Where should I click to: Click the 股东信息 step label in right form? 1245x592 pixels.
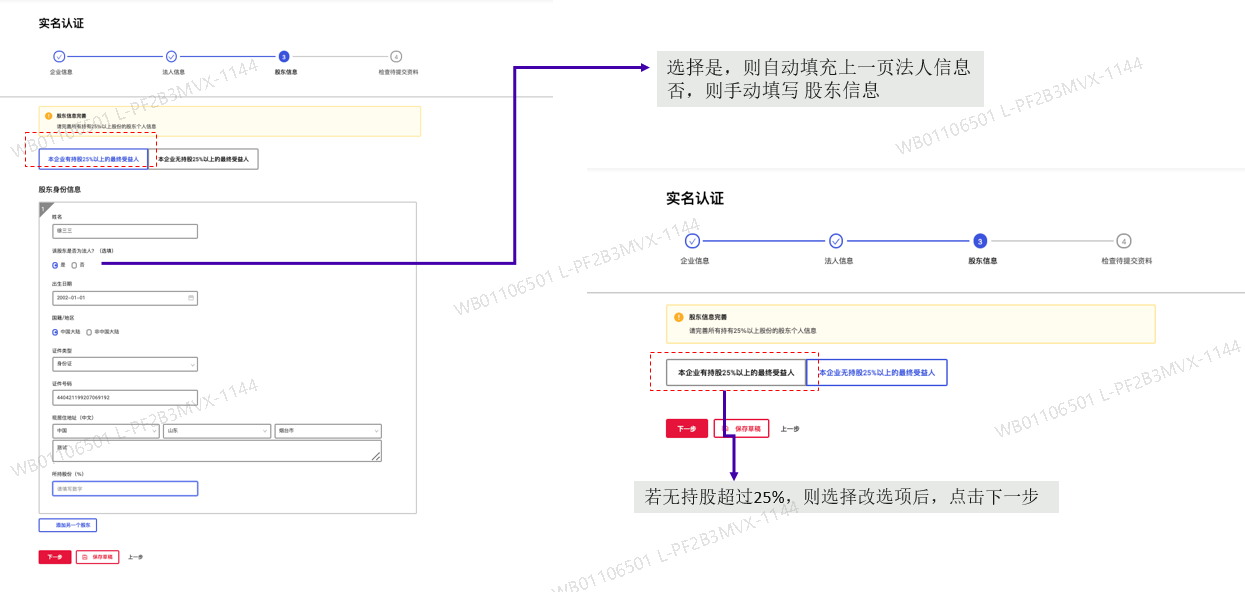[x=982, y=261]
